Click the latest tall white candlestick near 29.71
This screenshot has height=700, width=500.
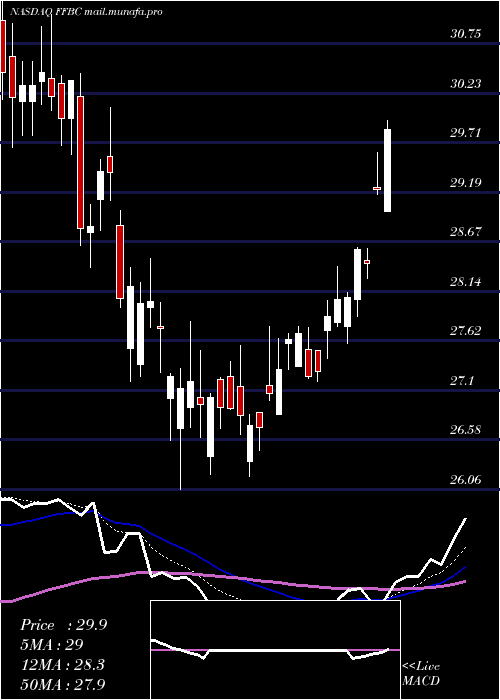point(388,170)
